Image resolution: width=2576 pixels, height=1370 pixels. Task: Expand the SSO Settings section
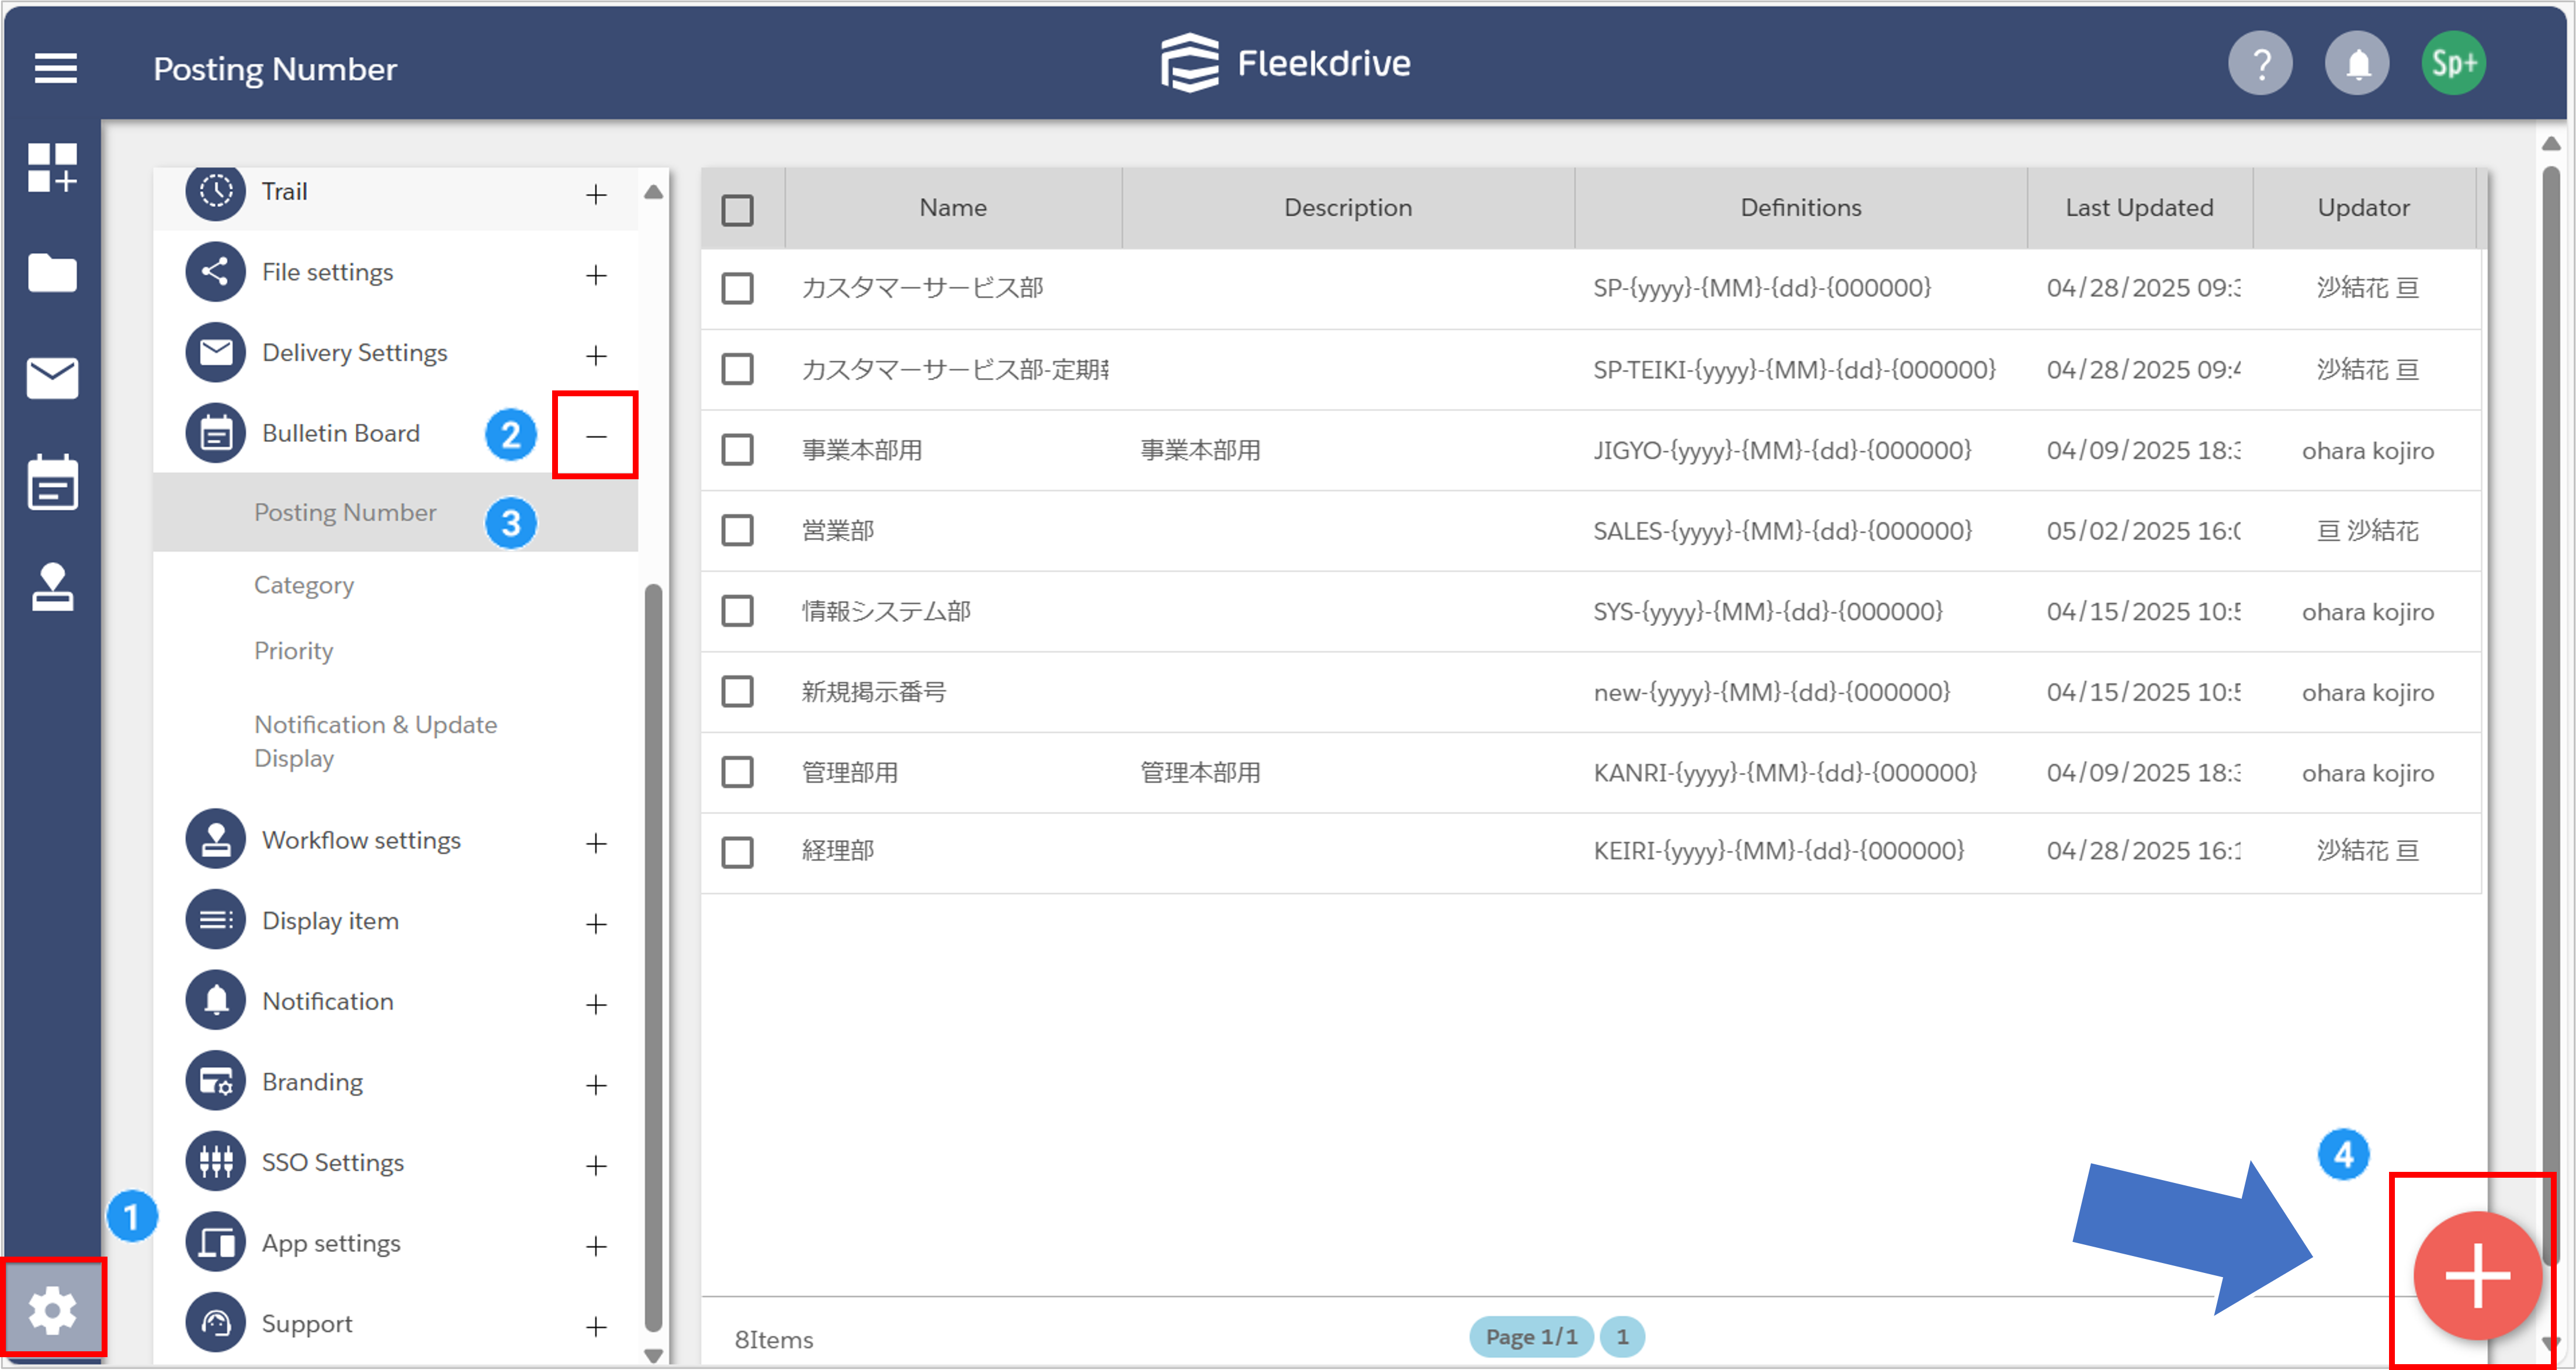[x=596, y=1165]
